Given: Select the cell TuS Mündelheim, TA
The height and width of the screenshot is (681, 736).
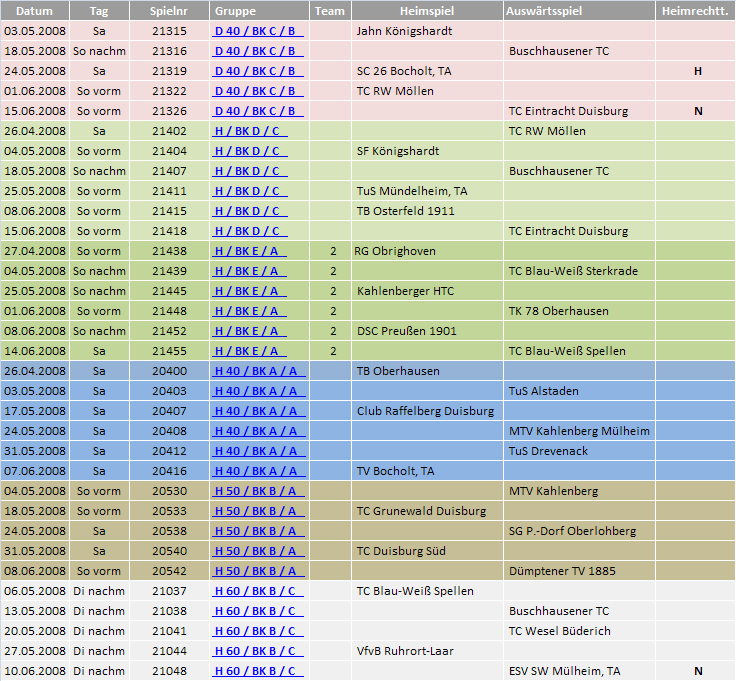Looking at the screenshot, I should [427, 191].
